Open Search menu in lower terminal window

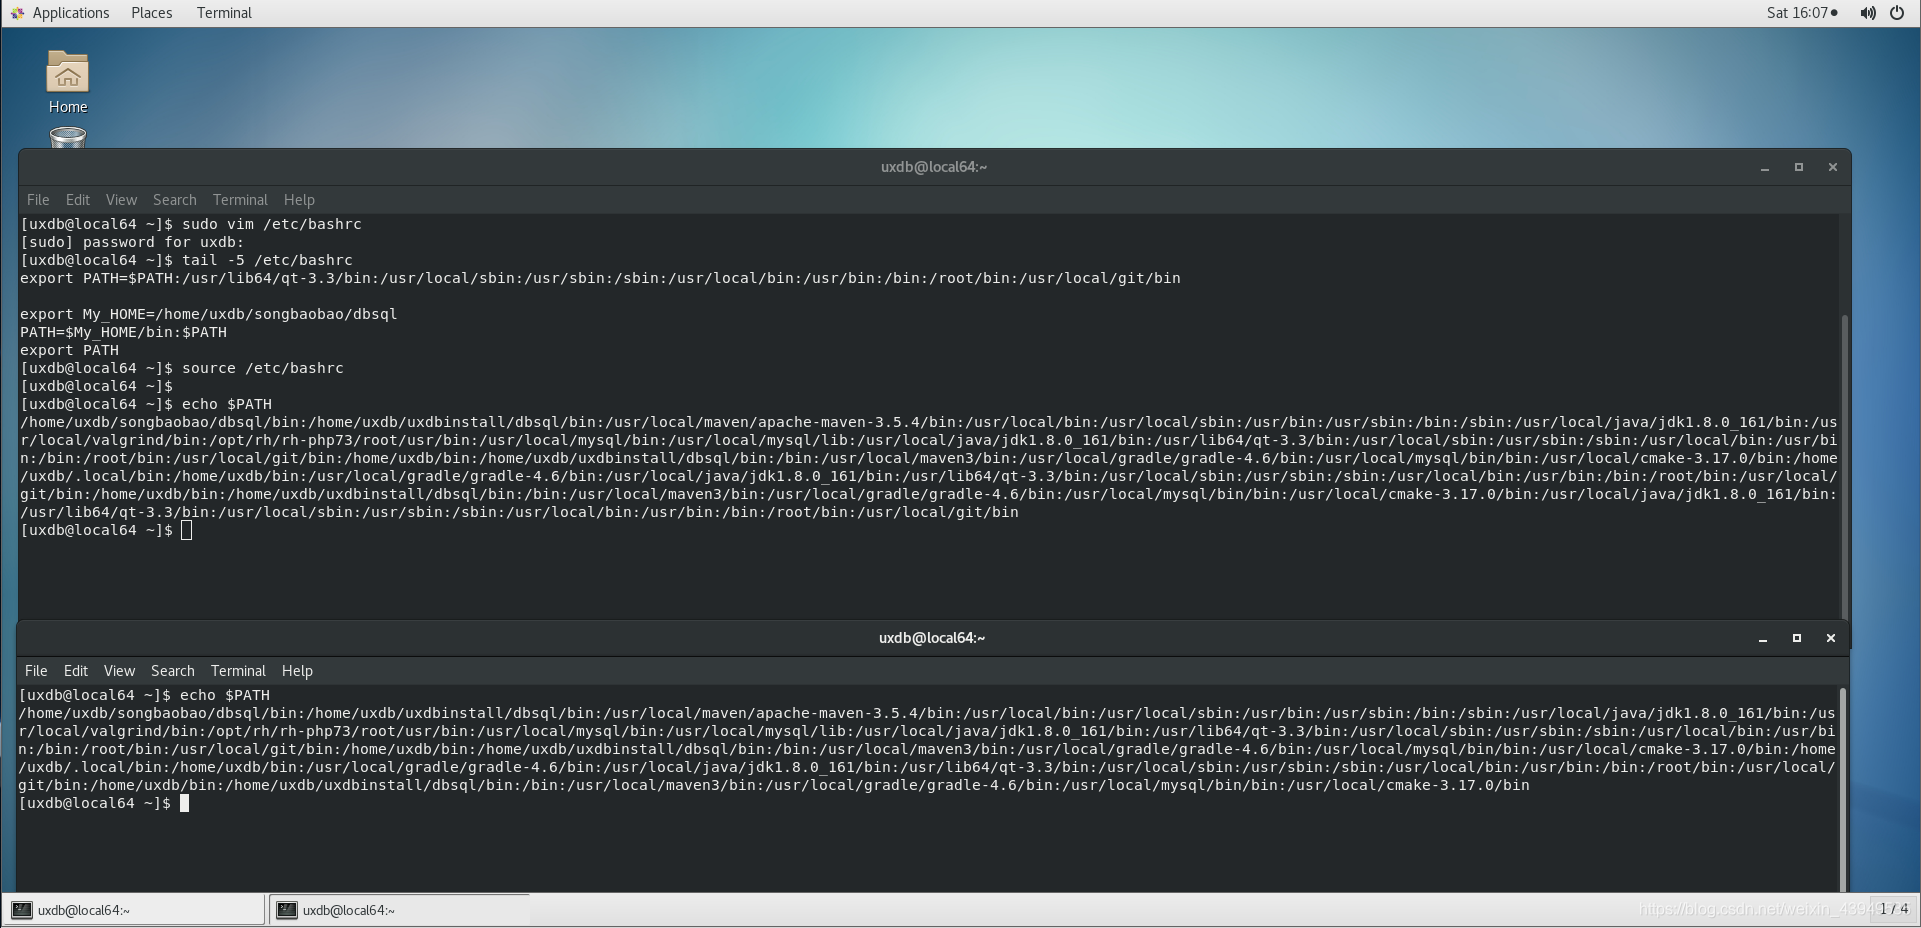coord(172,671)
